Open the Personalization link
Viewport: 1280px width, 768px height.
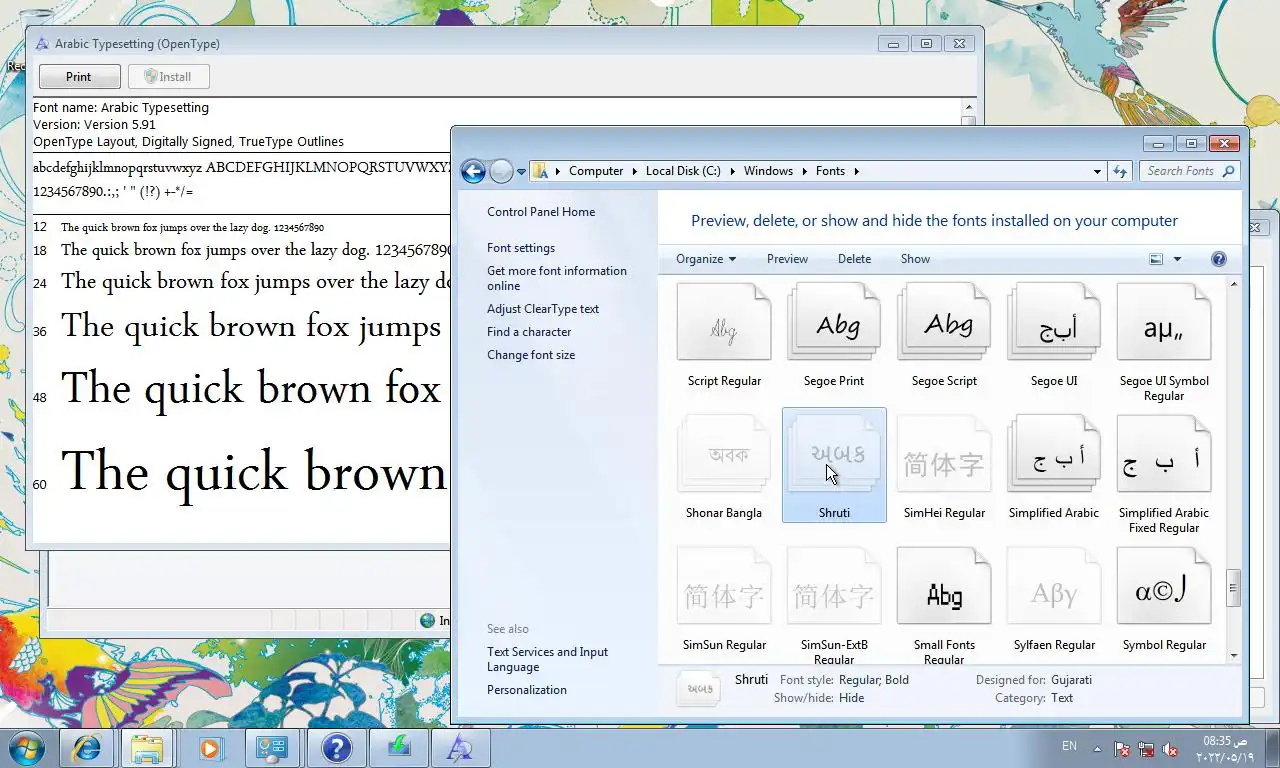[x=527, y=690]
